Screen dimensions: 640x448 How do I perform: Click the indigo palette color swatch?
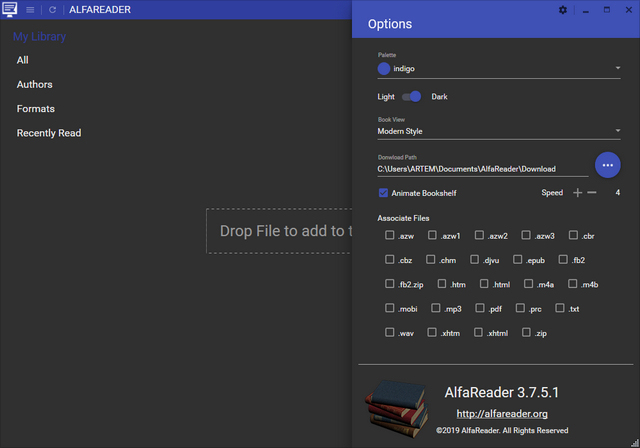tap(384, 69)
